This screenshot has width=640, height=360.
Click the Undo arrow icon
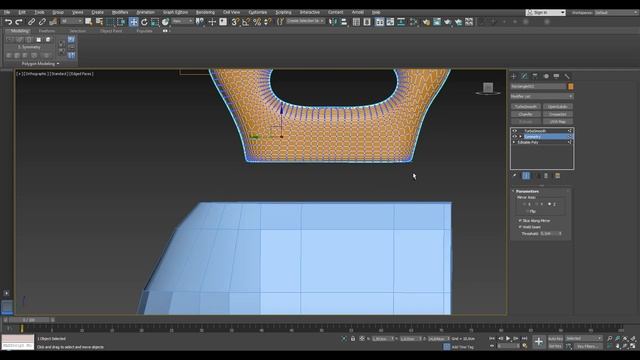pos(9,22)
